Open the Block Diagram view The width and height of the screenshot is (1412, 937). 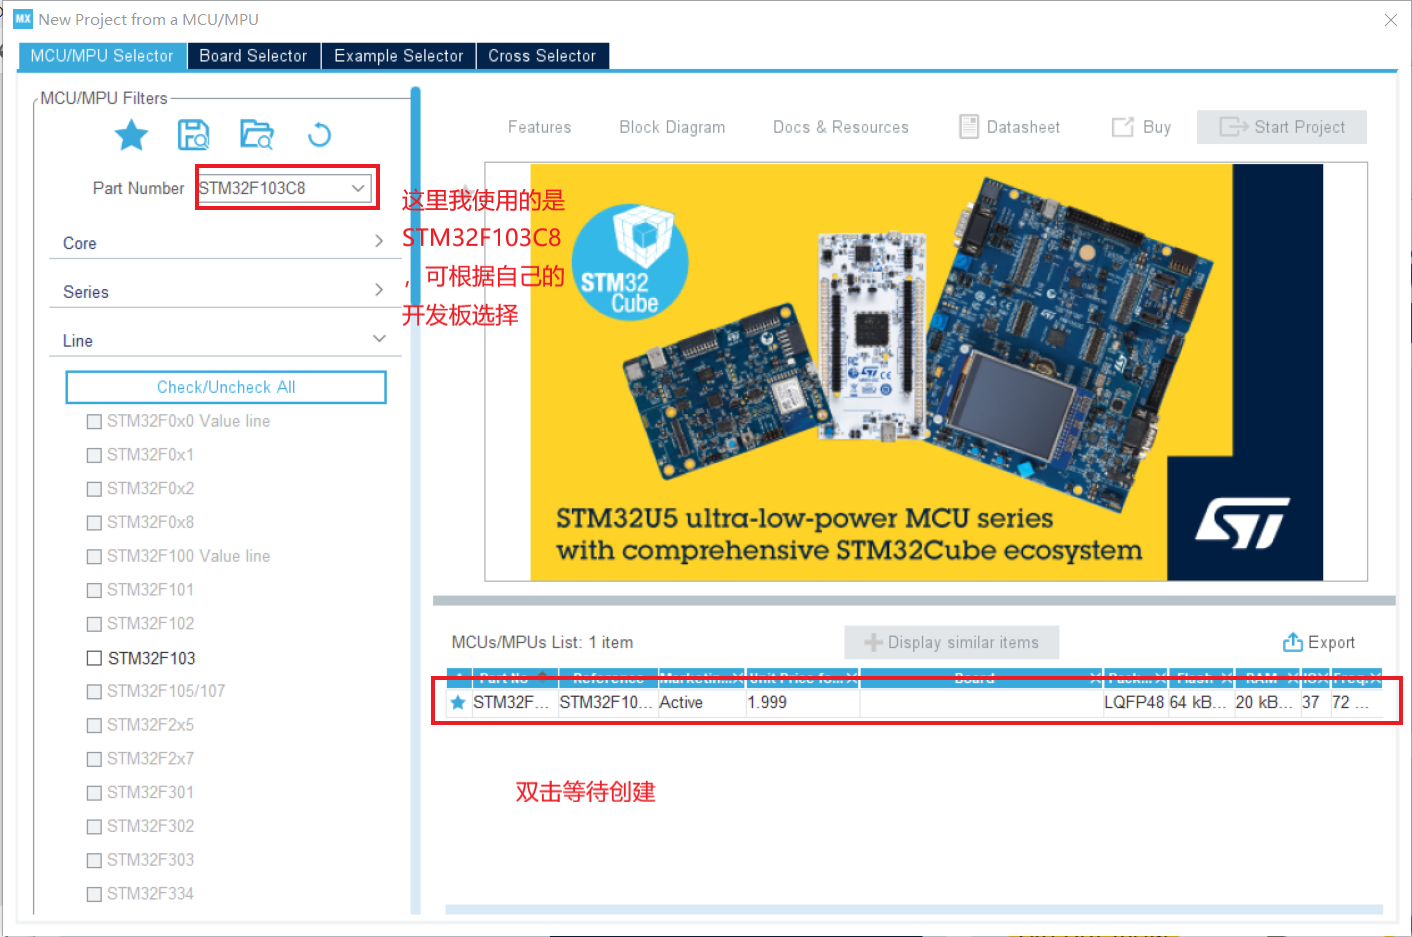coord(672,127)
